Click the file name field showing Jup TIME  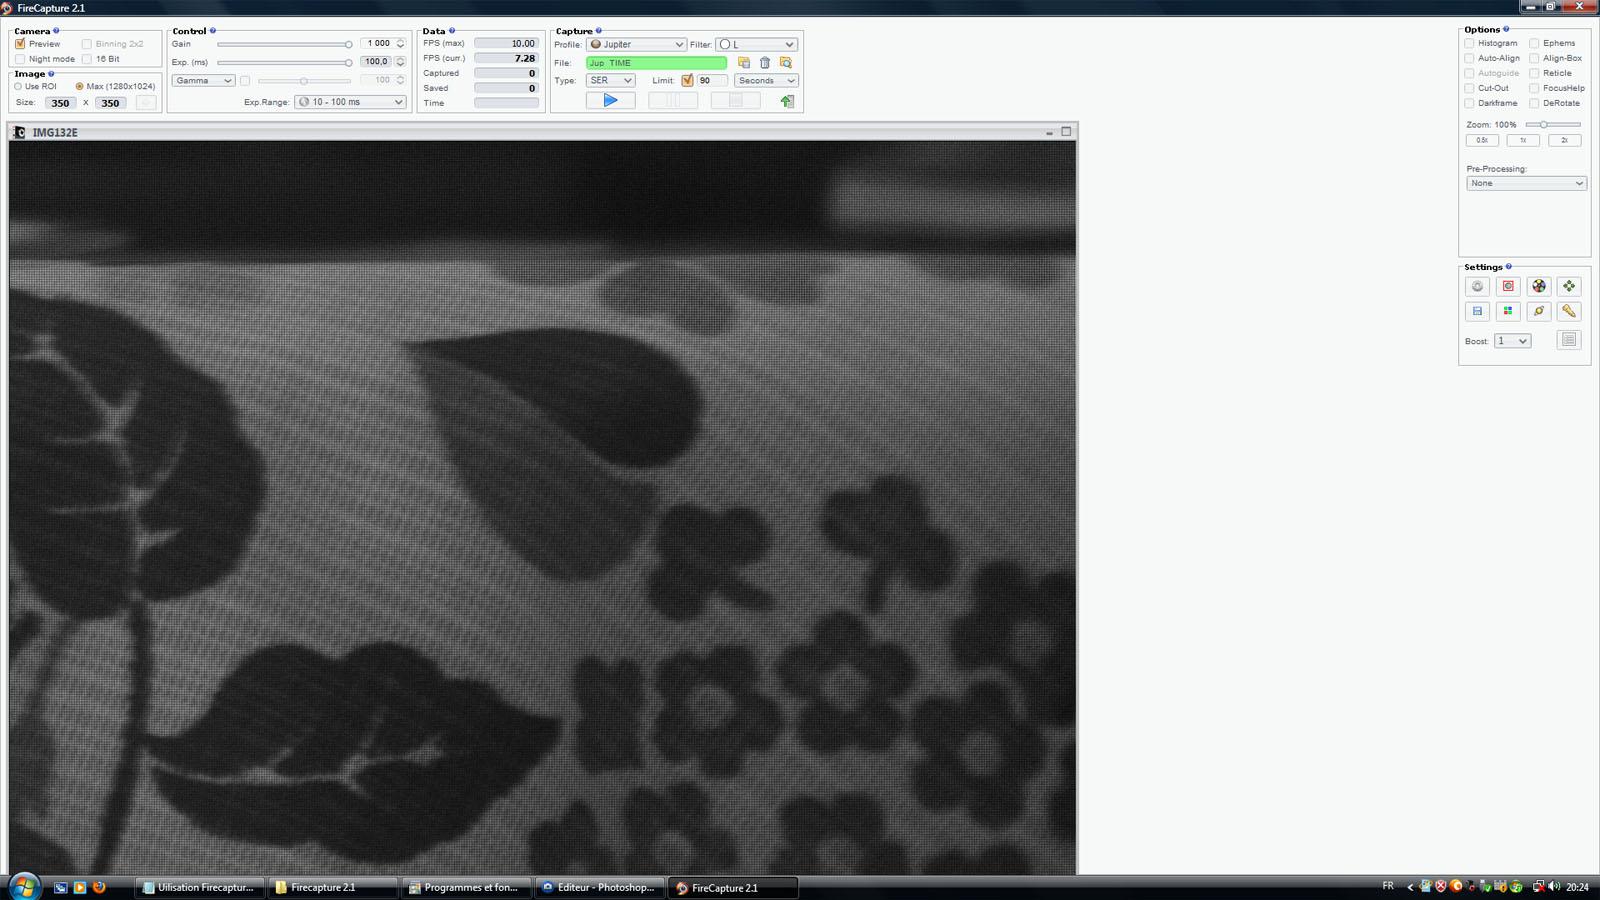657,63
